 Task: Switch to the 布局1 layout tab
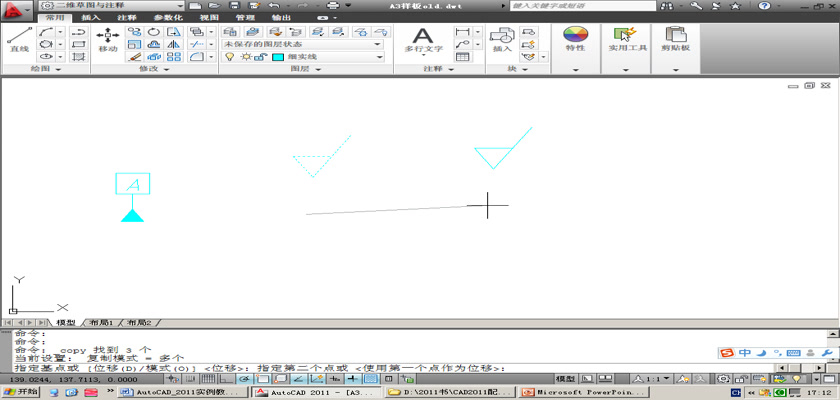[x=101, y=323]
